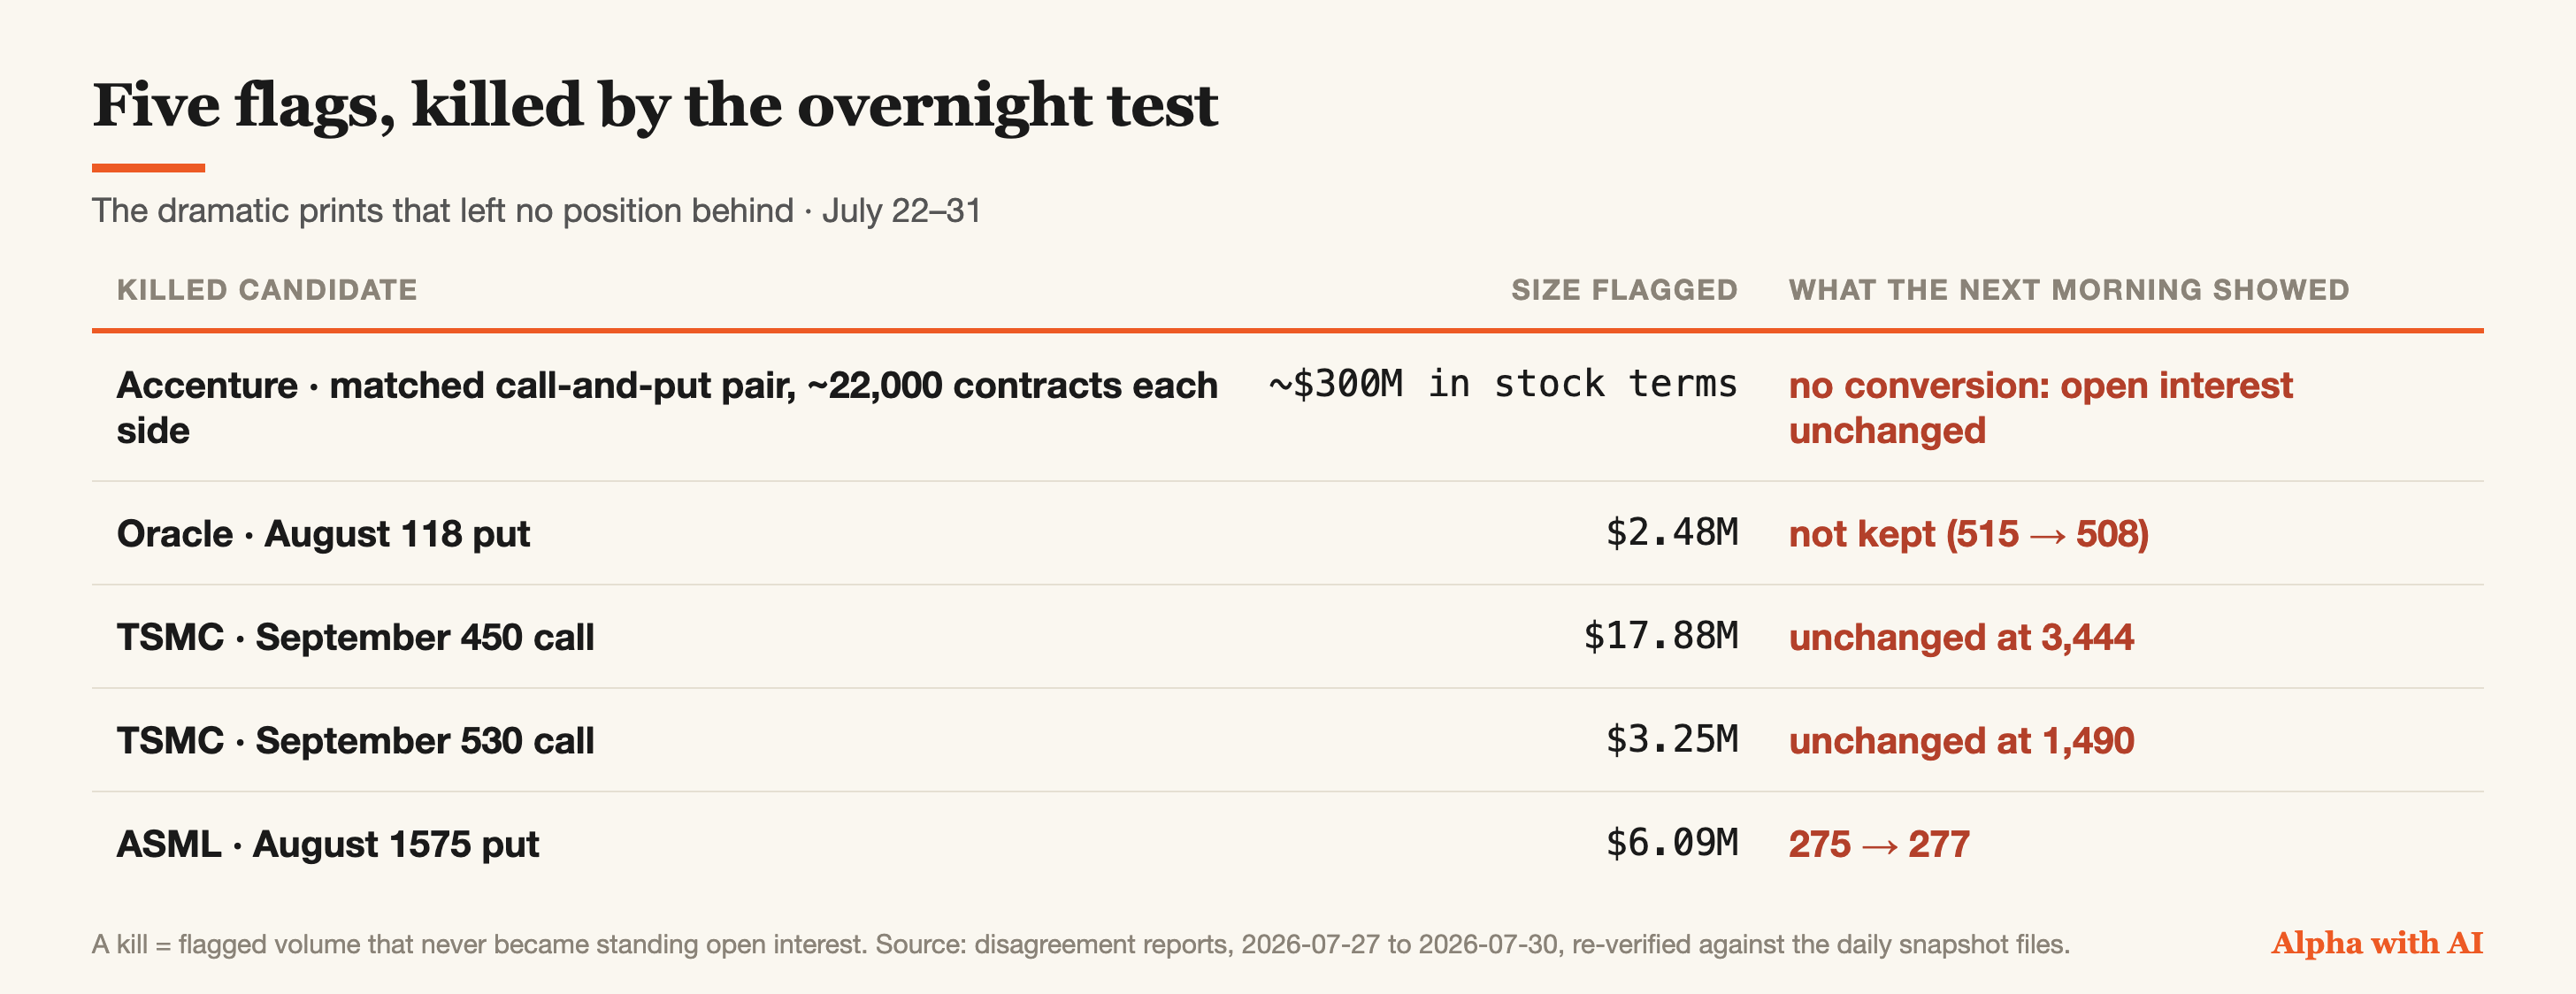Click WHAT THE NEXT MORNING SHOWED header

click(x=2068, y=290)
